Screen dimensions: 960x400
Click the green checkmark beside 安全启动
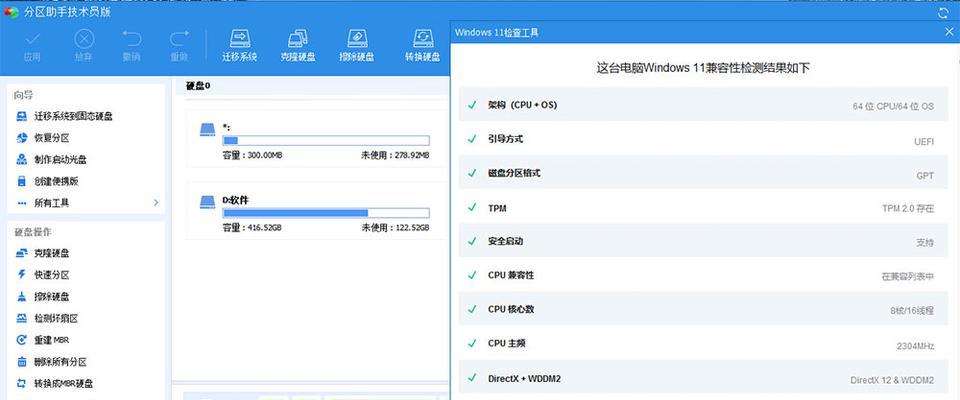[x=472, y=241]
